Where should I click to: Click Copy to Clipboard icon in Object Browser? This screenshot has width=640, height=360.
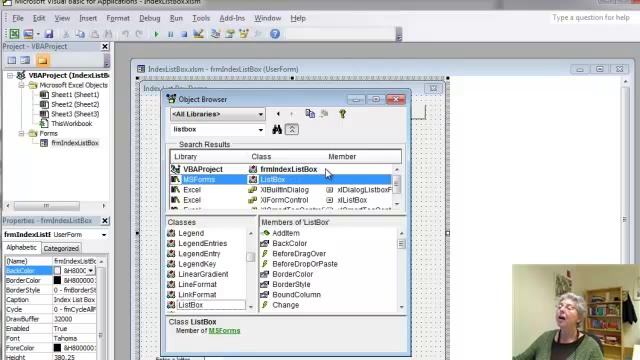click(x=310, y=114)
